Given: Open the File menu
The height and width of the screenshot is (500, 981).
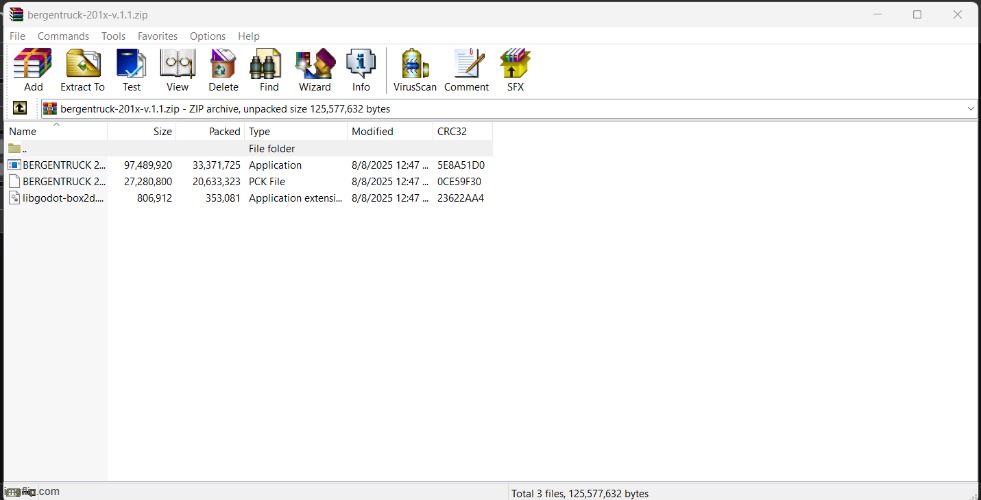Looking at the screenshot, I should [x=18, y=36].
